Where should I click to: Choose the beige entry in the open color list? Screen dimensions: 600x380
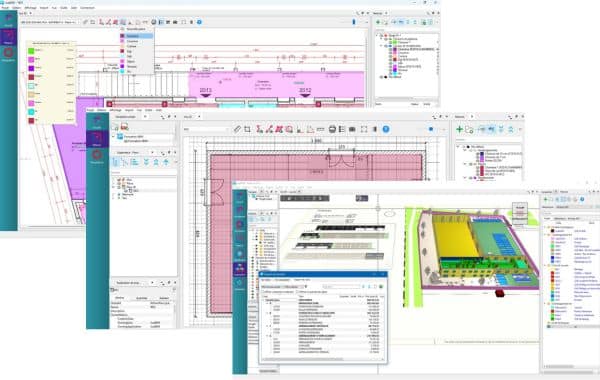click(137, 46)
